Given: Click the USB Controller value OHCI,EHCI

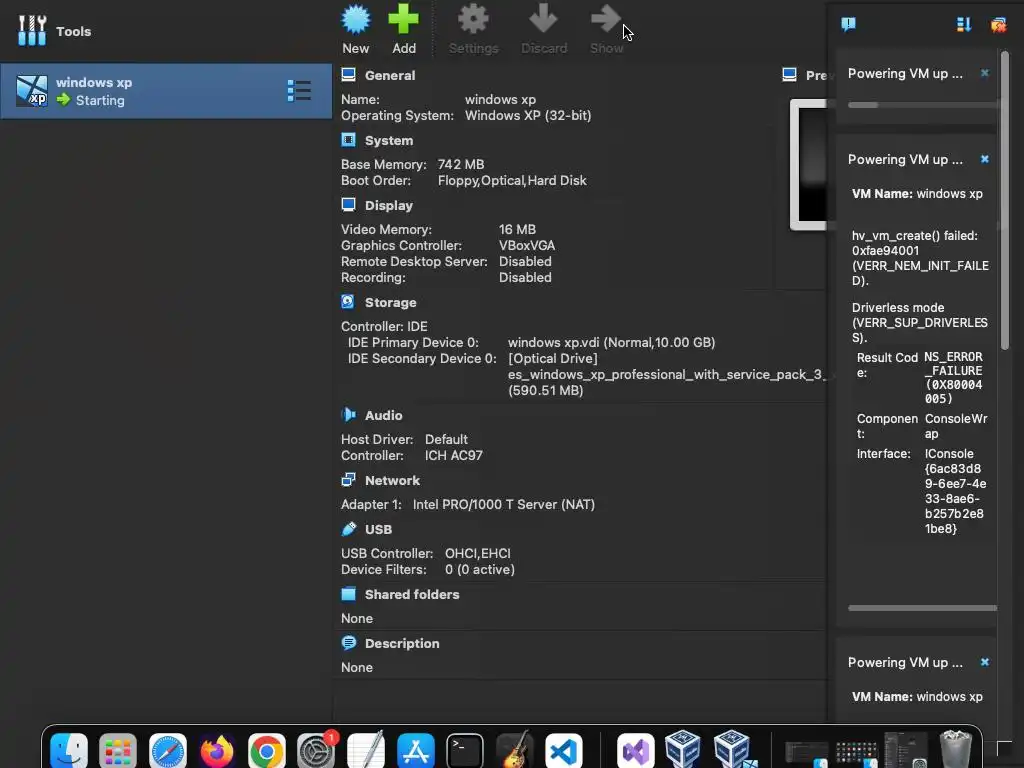Looking at the screenshot, I should 477,553.
